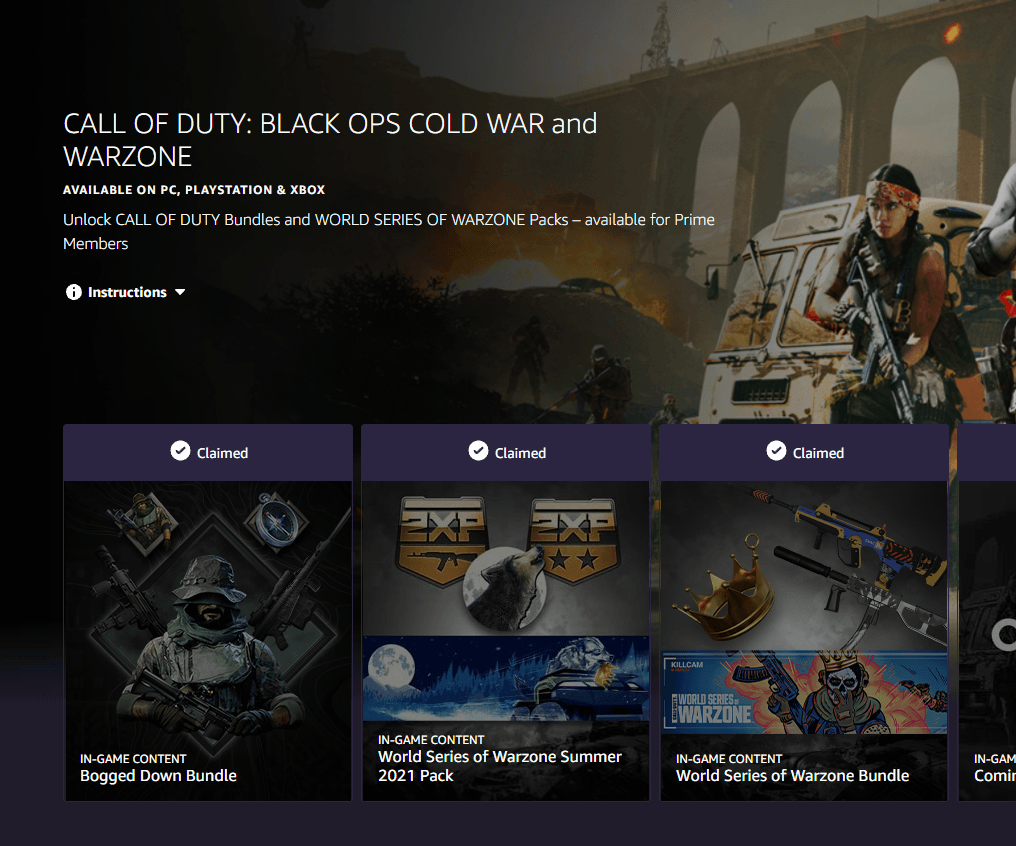Select the Claimed label on Bogged Down Bundle card
This screenshot has width=1016, height=846.
click(x=222, y=453)
